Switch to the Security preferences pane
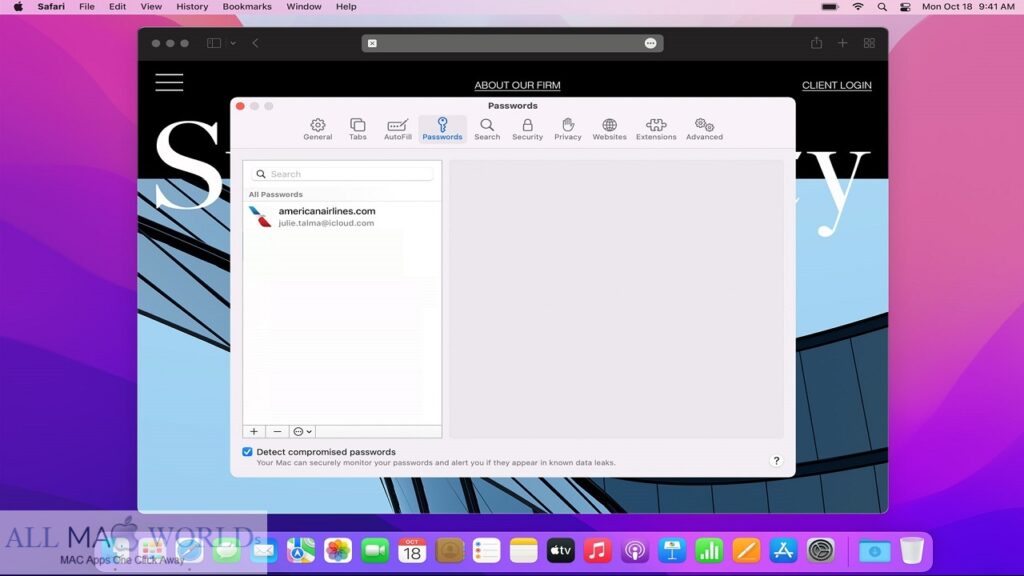1024x576 pixels. [527, 129]
